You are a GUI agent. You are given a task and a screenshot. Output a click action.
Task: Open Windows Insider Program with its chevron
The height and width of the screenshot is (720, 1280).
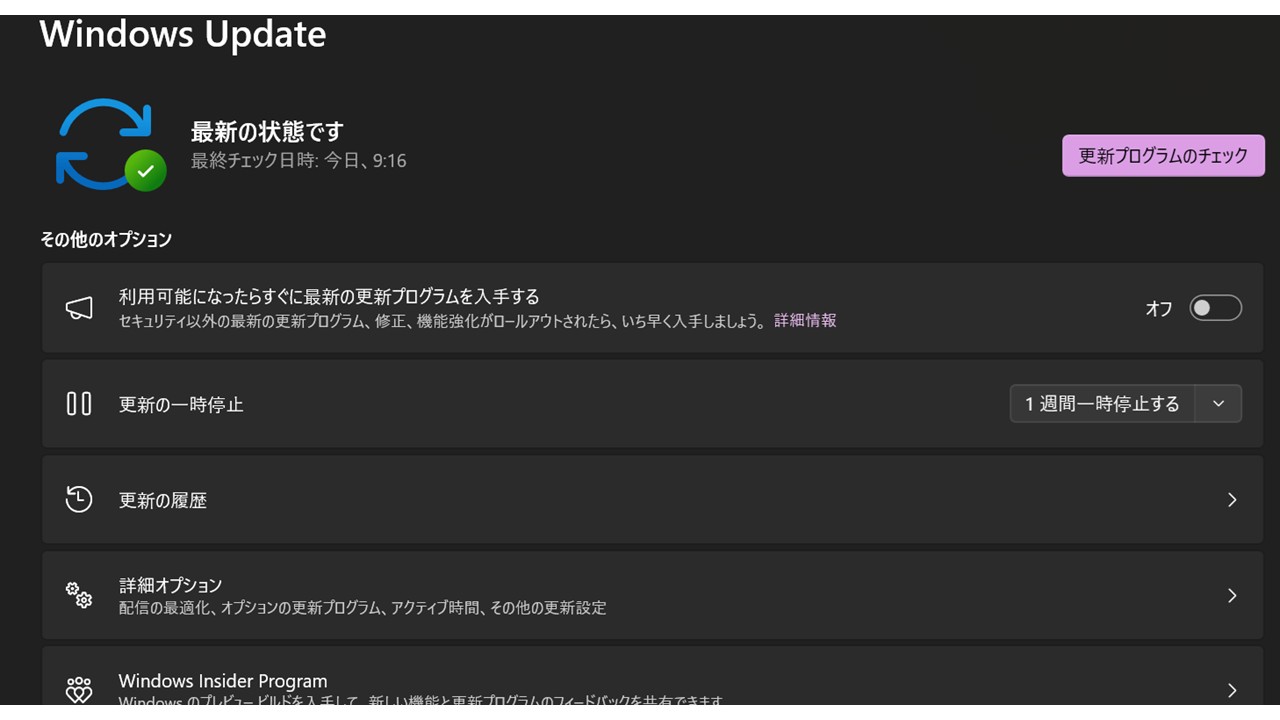pos(1232,689)
